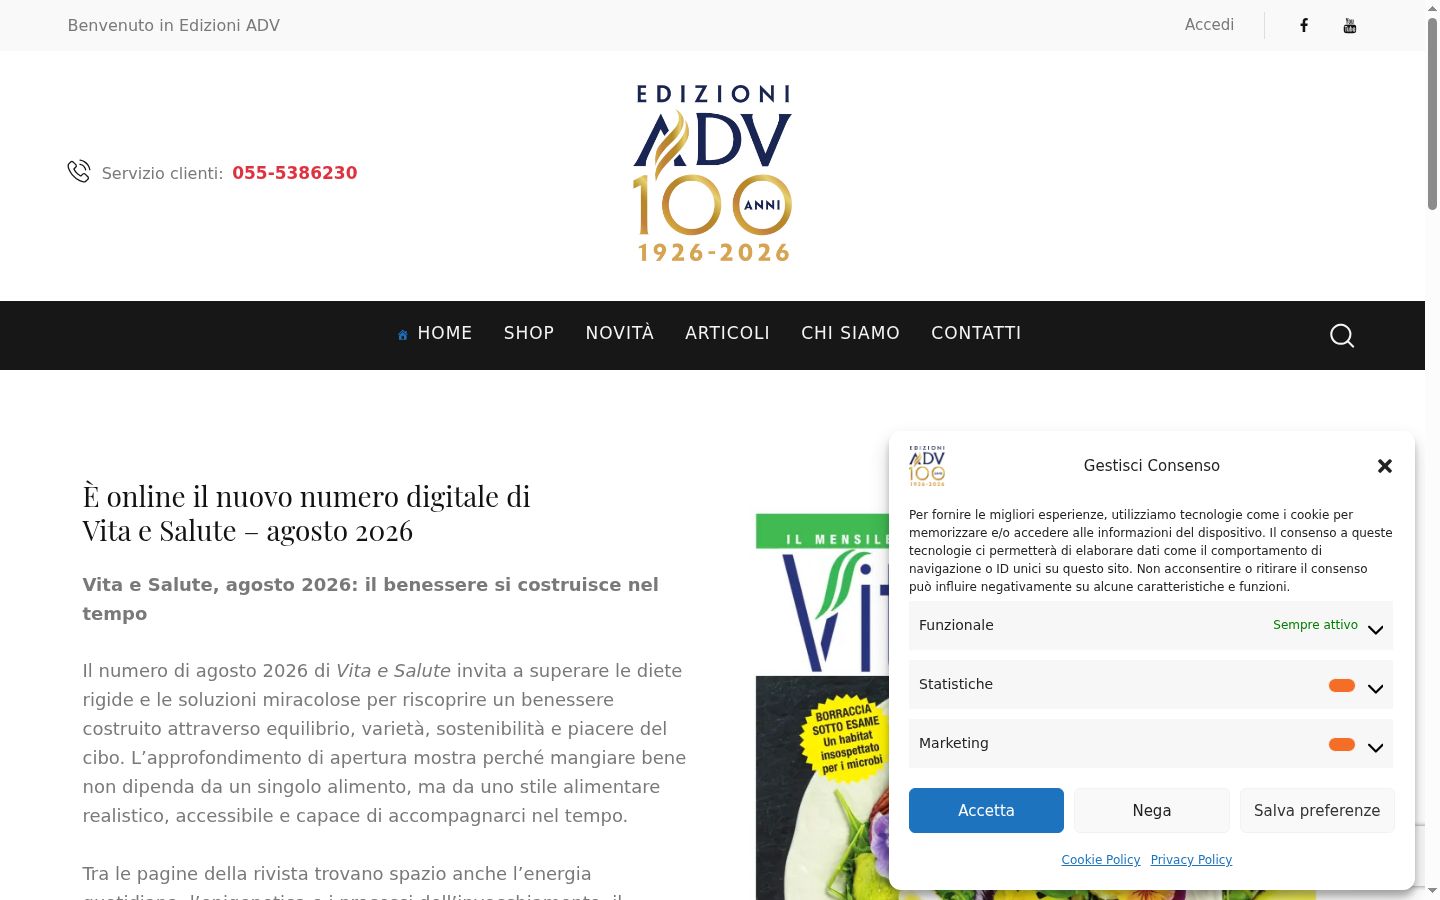Open the Cookie Policy link
1440x900 pixels.
[1101, 860]
